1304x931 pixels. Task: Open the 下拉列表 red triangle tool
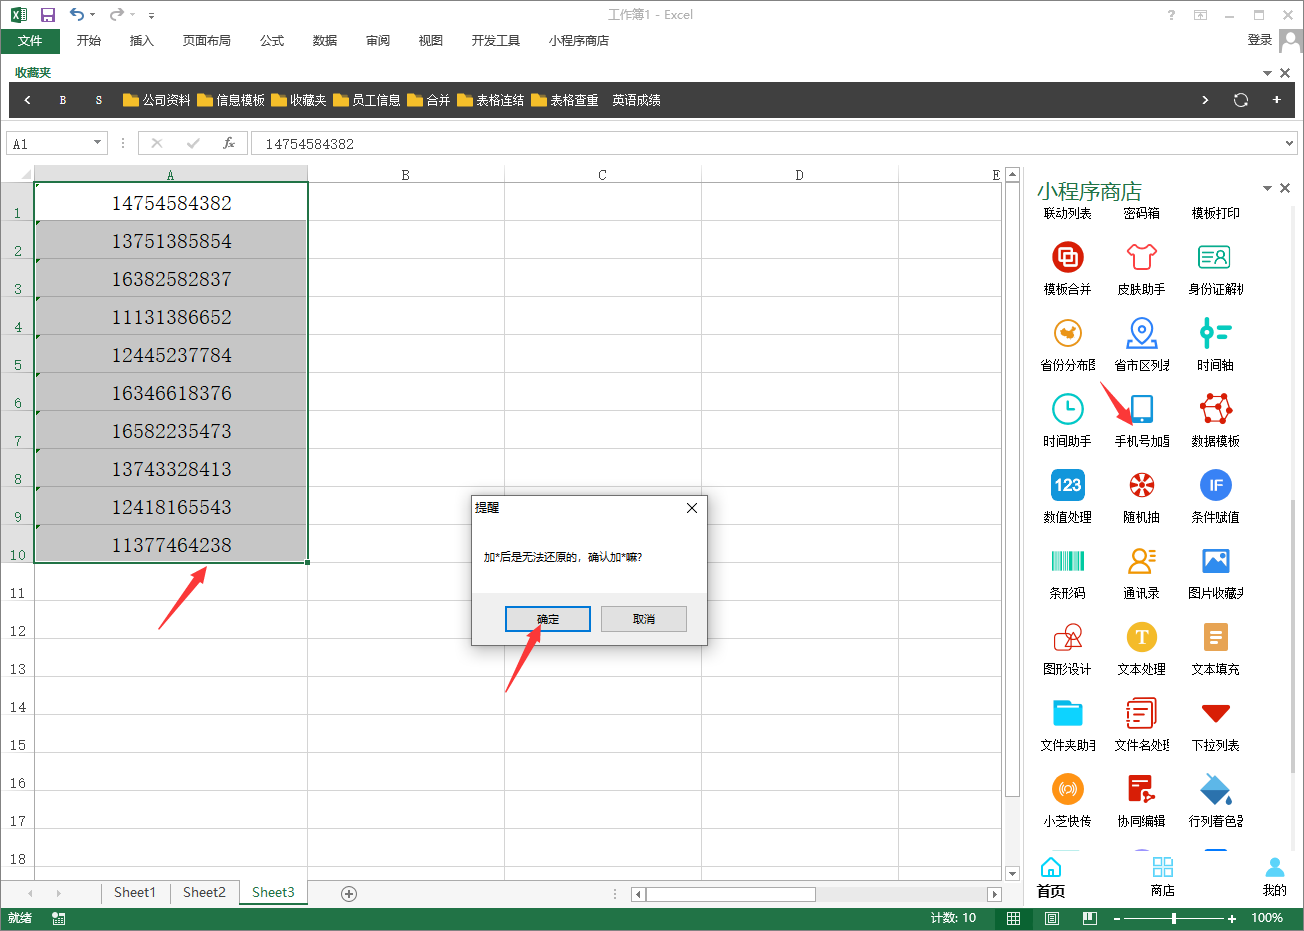click(1215, 714)
